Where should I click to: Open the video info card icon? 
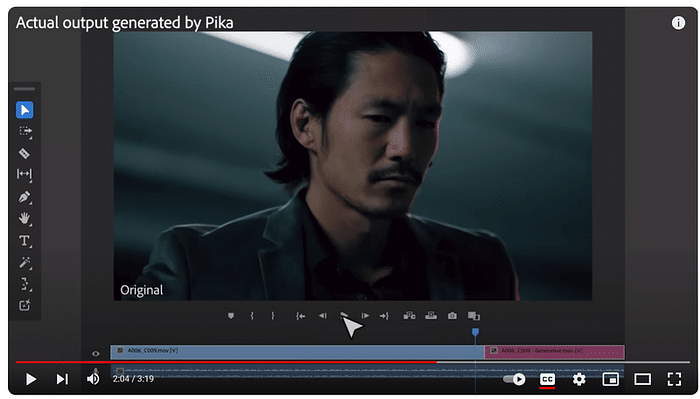point(678,23)
